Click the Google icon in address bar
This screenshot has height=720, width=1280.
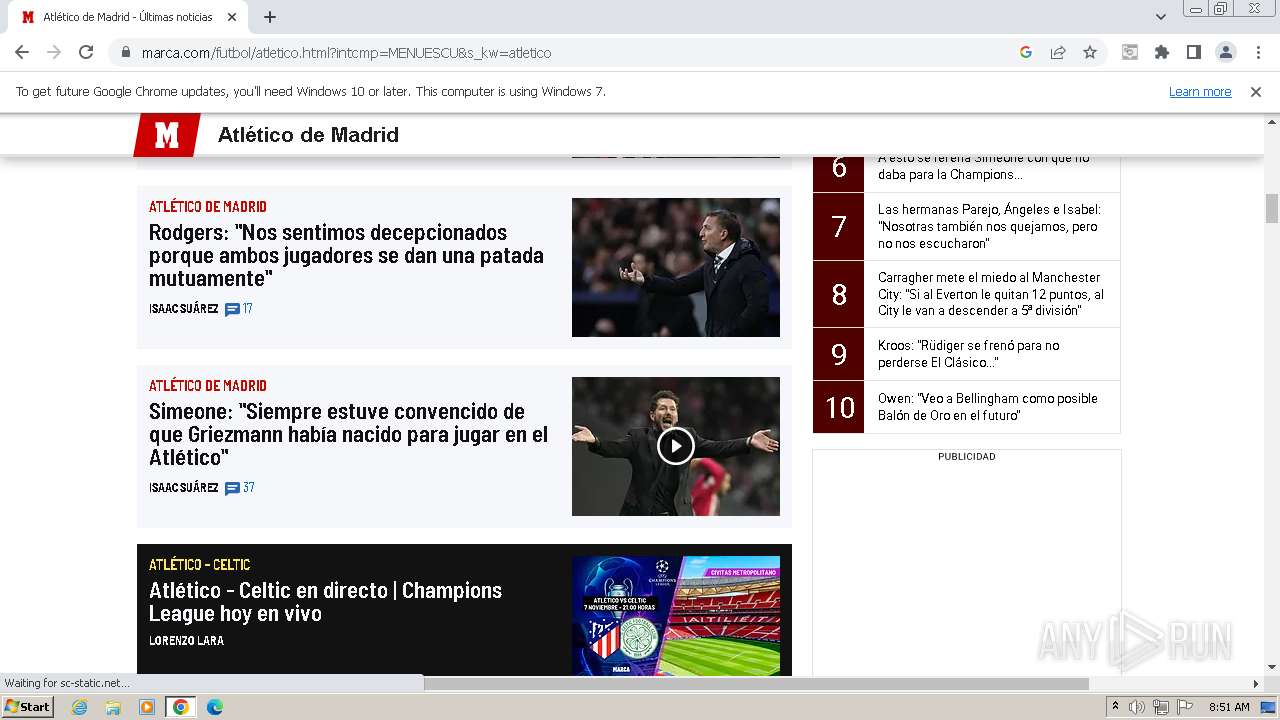[1026, 52]
